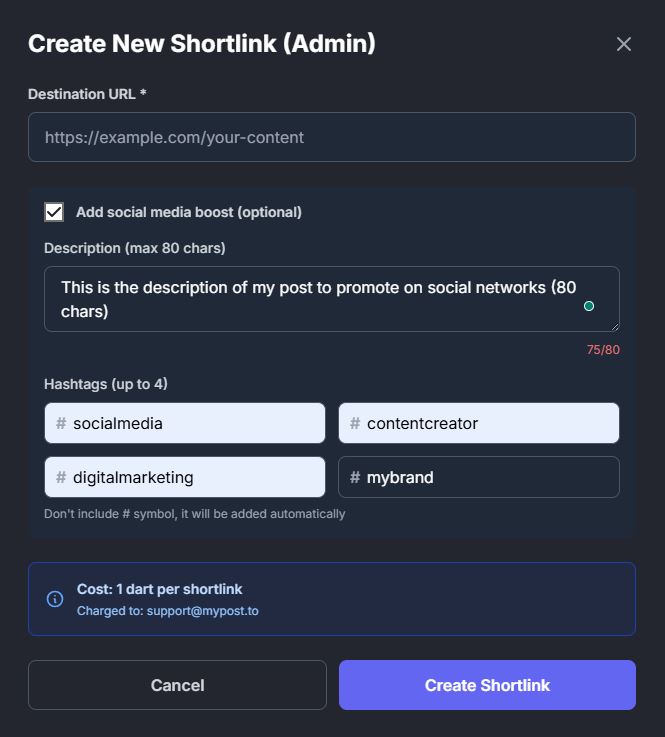The width and height of the screenshot is (665, 737).
Task: Click the green dot in description box
Action: click(589, 306)
